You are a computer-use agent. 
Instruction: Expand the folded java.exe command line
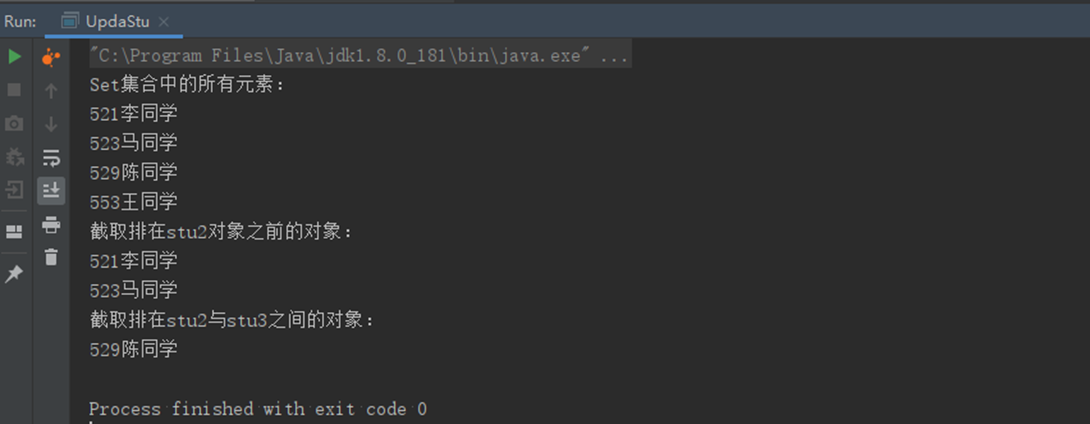[615, 56]
